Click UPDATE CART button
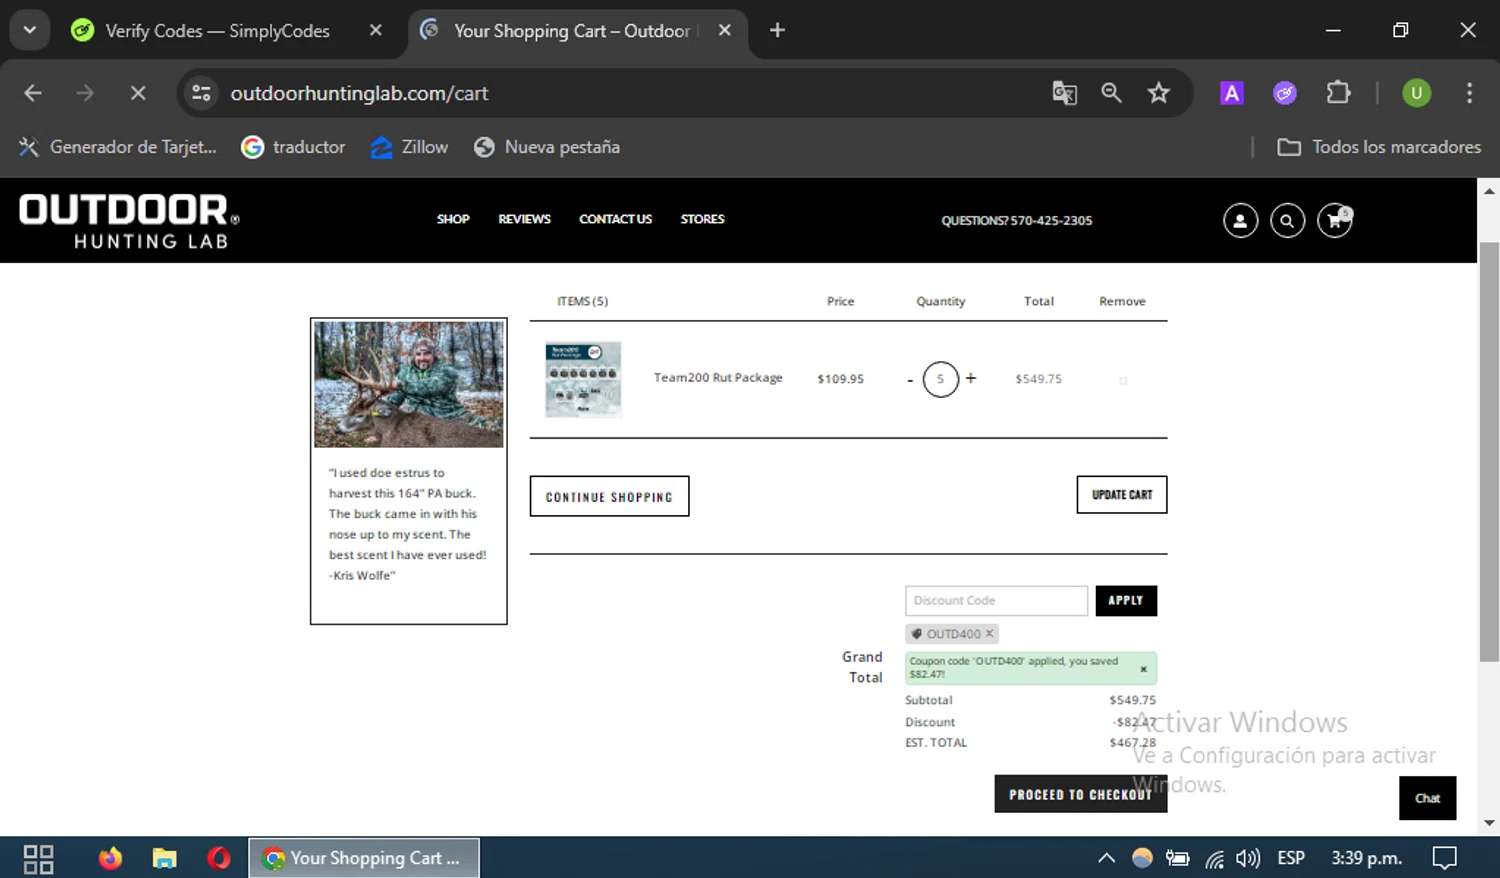Screen dimensions: 1500x878 1122,495
